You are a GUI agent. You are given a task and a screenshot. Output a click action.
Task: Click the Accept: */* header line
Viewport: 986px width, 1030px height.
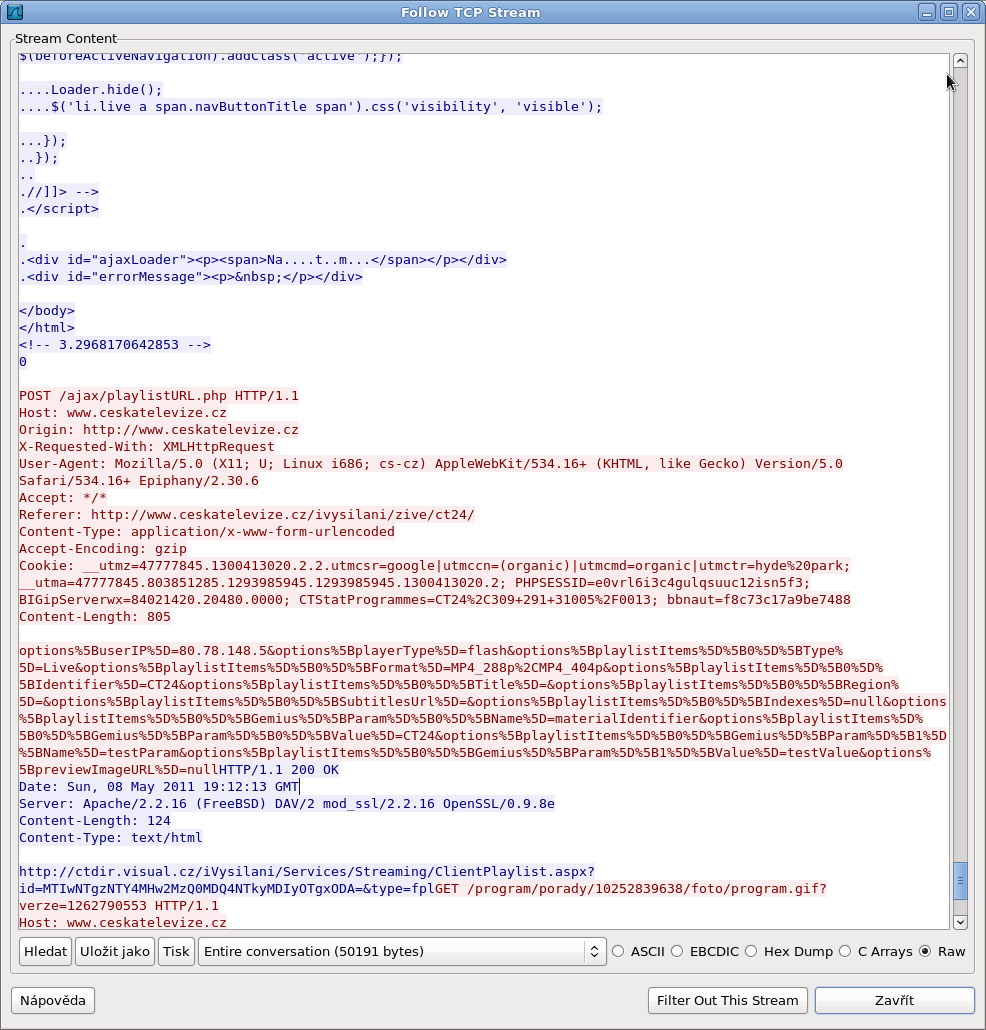point(63,497)
